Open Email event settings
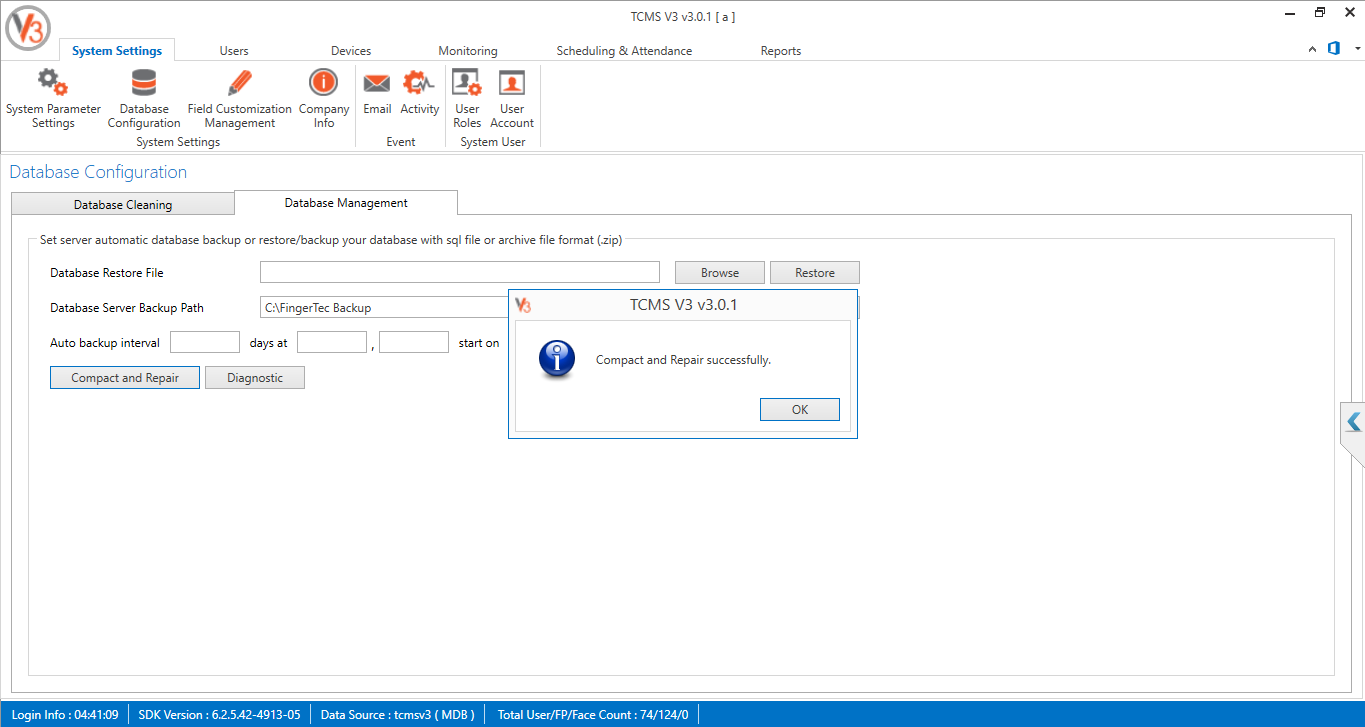Image resolution: width=1365 pixels, height=727 pixels. coord(377,92)
